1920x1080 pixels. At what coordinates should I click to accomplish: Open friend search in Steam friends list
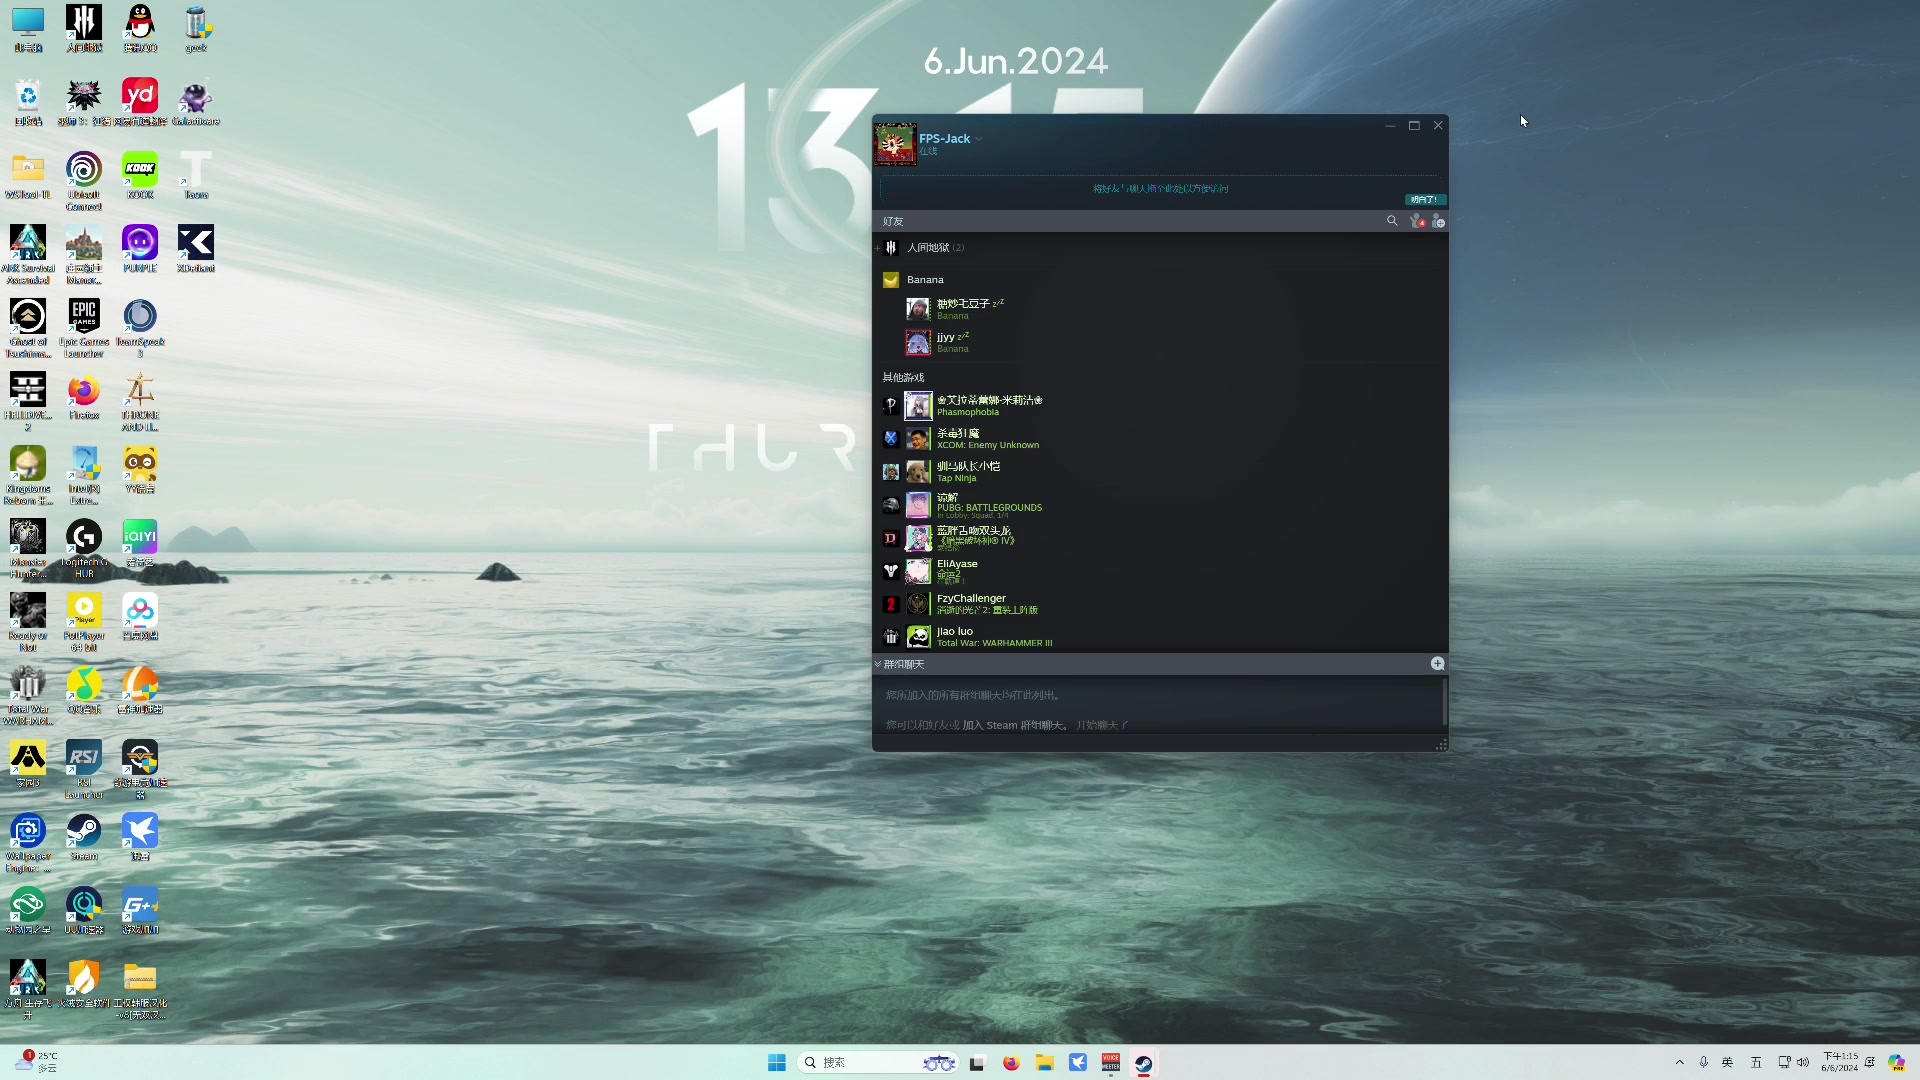coord(1391,221)
